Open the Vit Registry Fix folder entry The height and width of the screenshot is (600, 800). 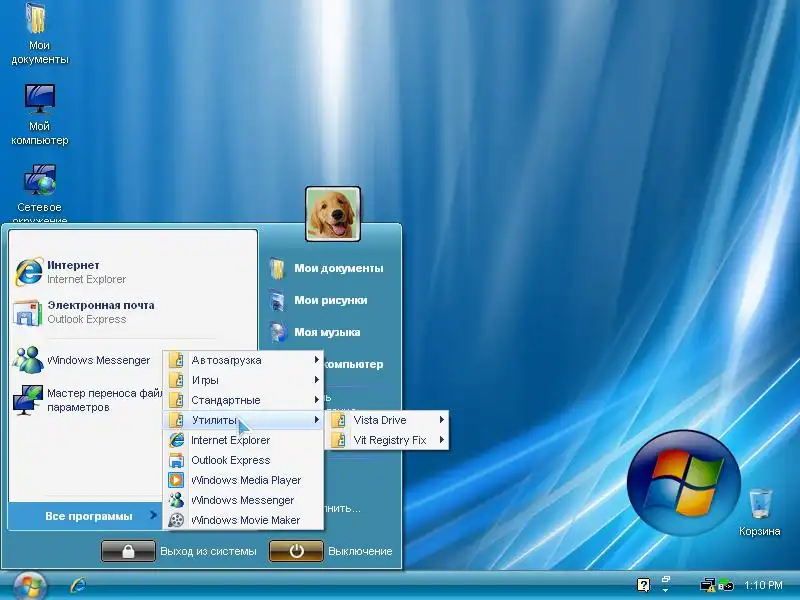pos(387,440)
